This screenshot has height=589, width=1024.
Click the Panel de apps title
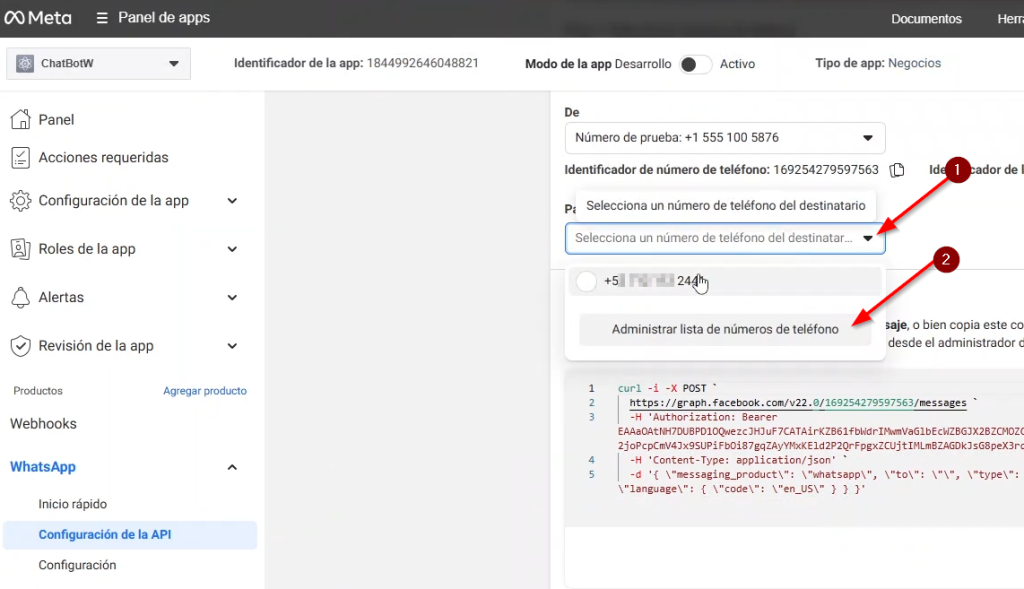pyautogui.click(x=164, y=18)
